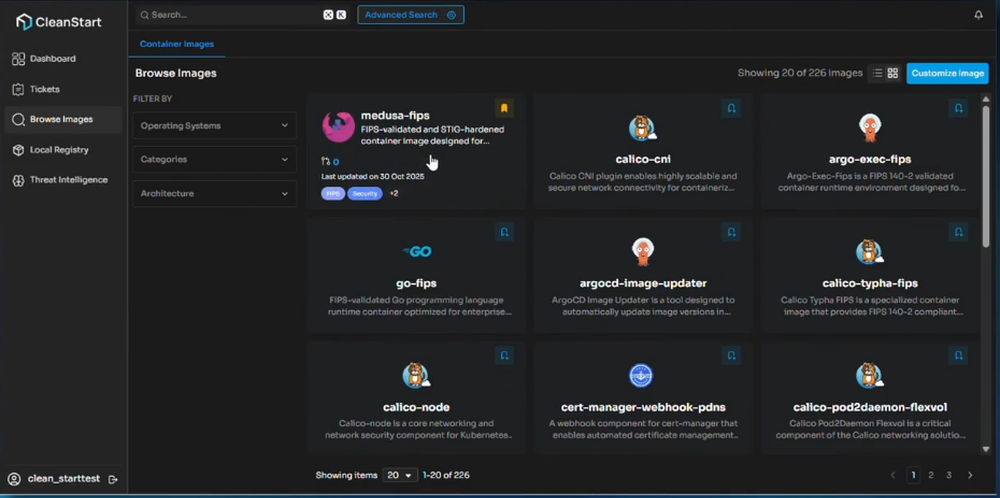Click the Dashboard sidebar icon

[x=18, y=59]
